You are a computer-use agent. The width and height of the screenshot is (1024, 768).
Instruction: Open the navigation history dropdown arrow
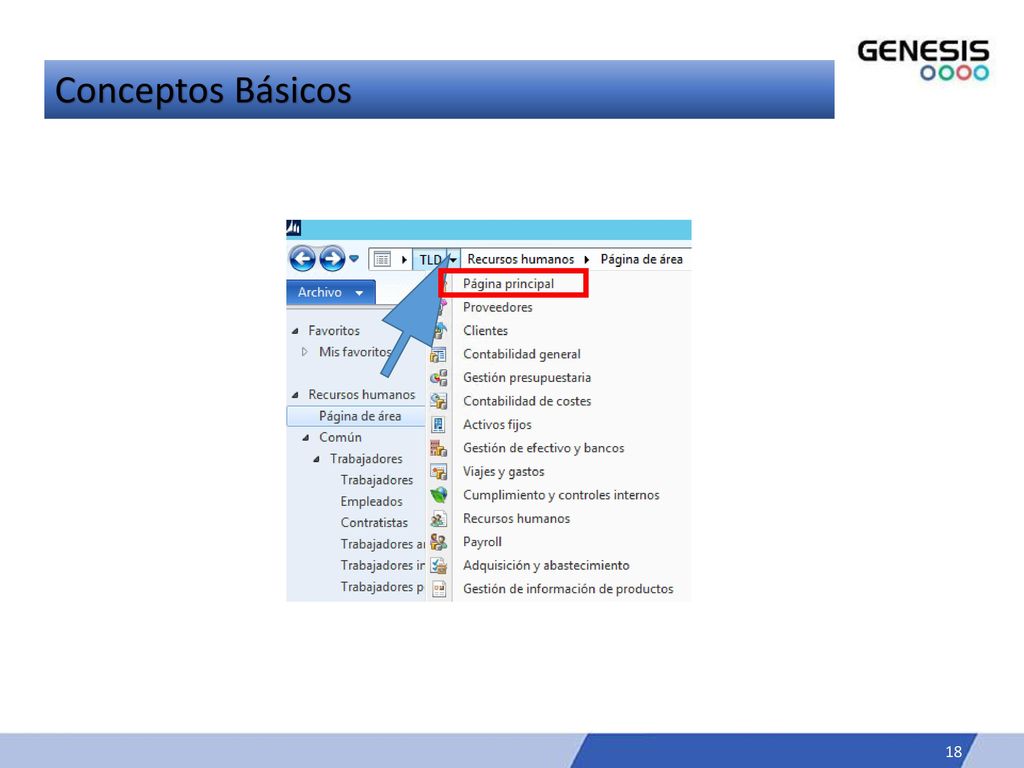[354, 259]
